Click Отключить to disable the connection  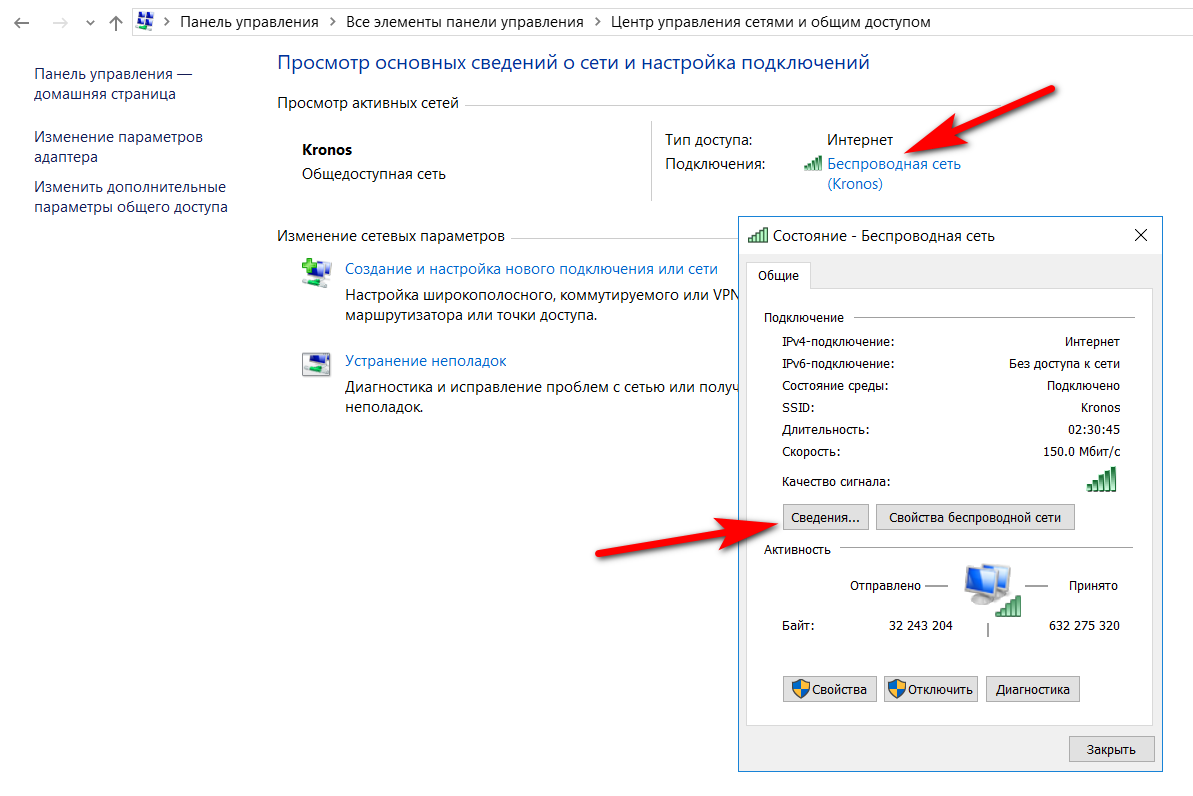pos(931,689)
